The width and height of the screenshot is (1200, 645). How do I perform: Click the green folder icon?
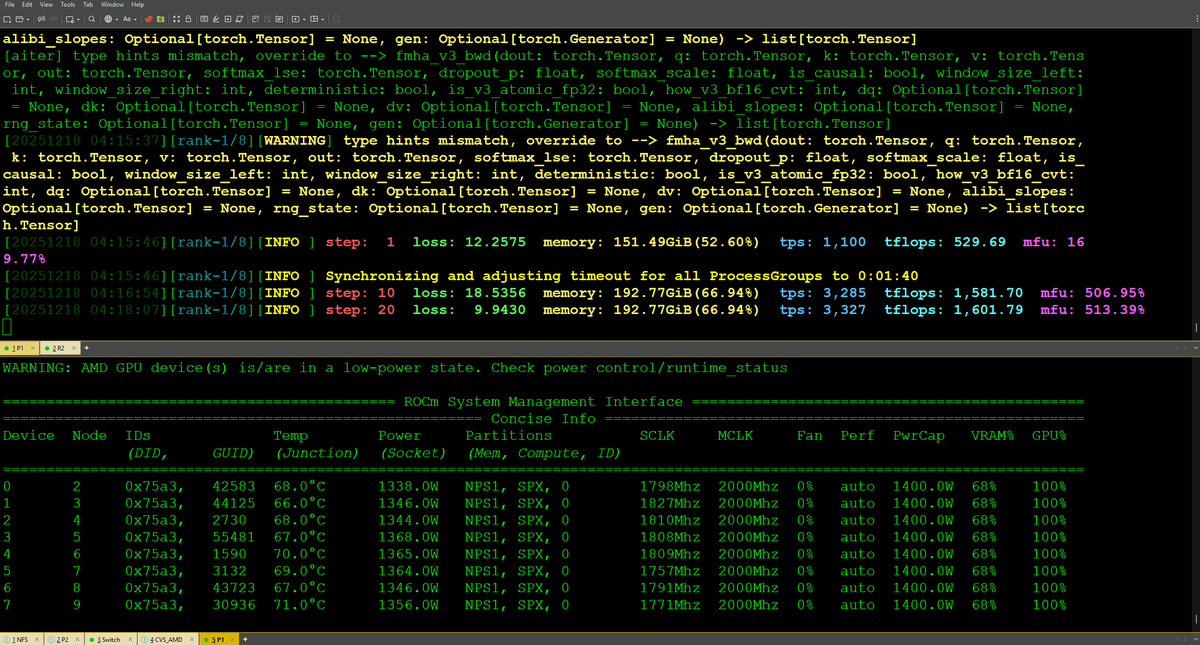(x=160, y=19)
